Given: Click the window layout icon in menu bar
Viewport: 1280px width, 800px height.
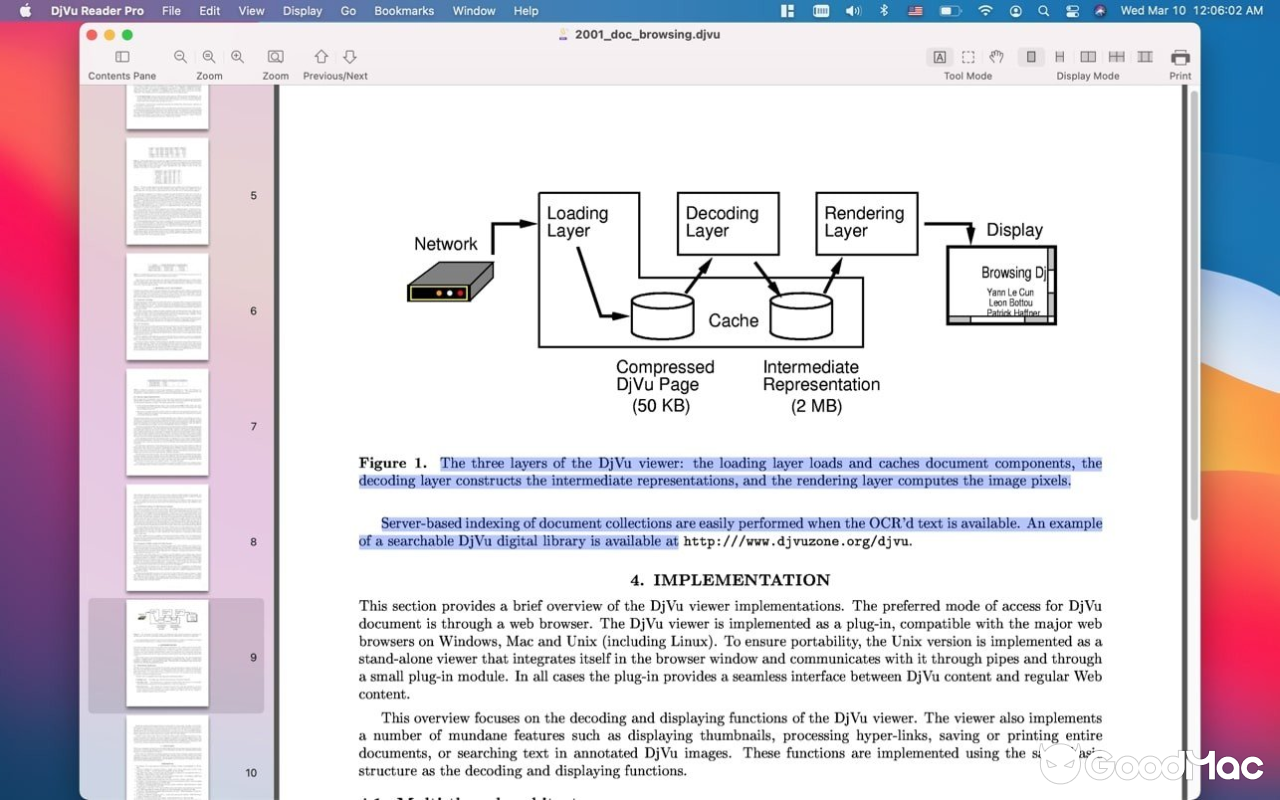Looking at the screenshot, I should tap(787, 11).
